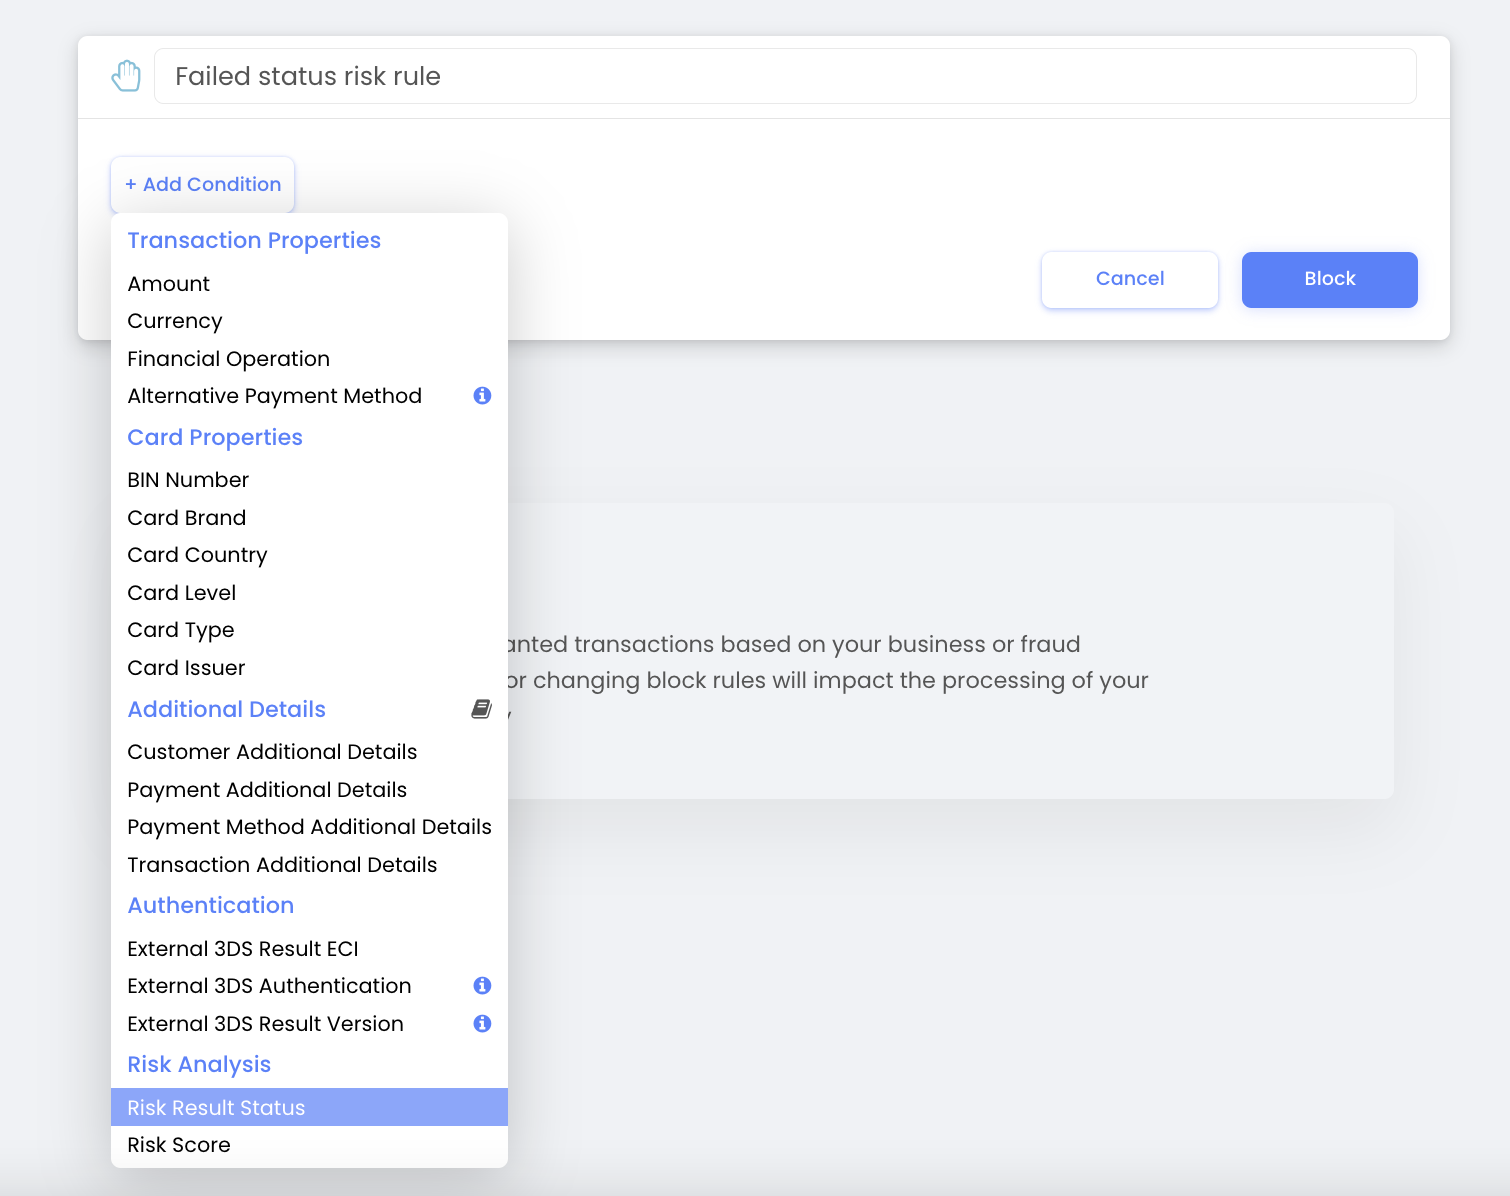Screen dimensions: 1510x1196
Task: Click the Authentication section heading
Action: [211, 905]
